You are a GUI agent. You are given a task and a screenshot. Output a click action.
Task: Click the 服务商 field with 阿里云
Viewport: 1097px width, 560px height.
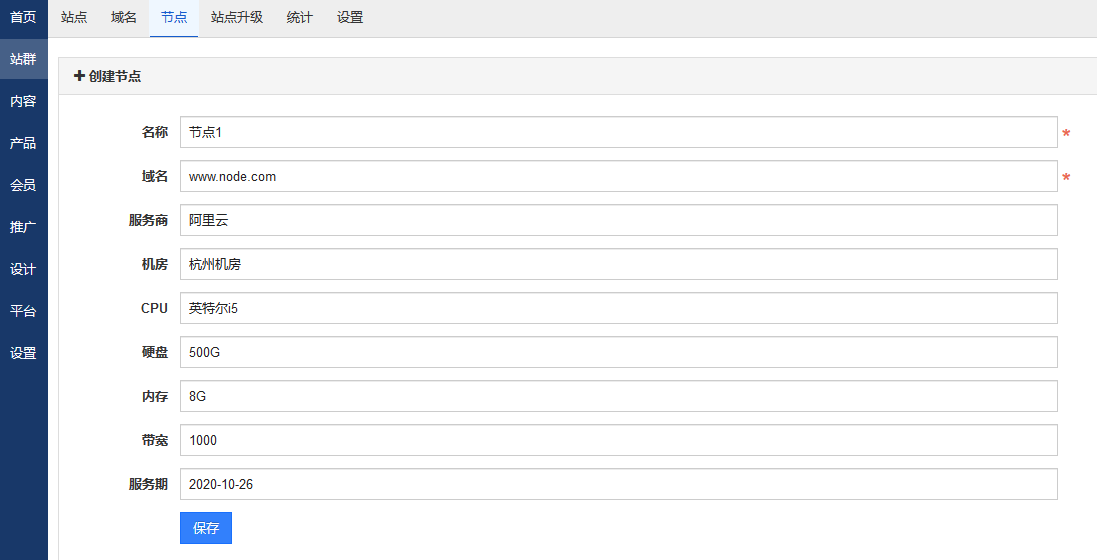point(618,220)
